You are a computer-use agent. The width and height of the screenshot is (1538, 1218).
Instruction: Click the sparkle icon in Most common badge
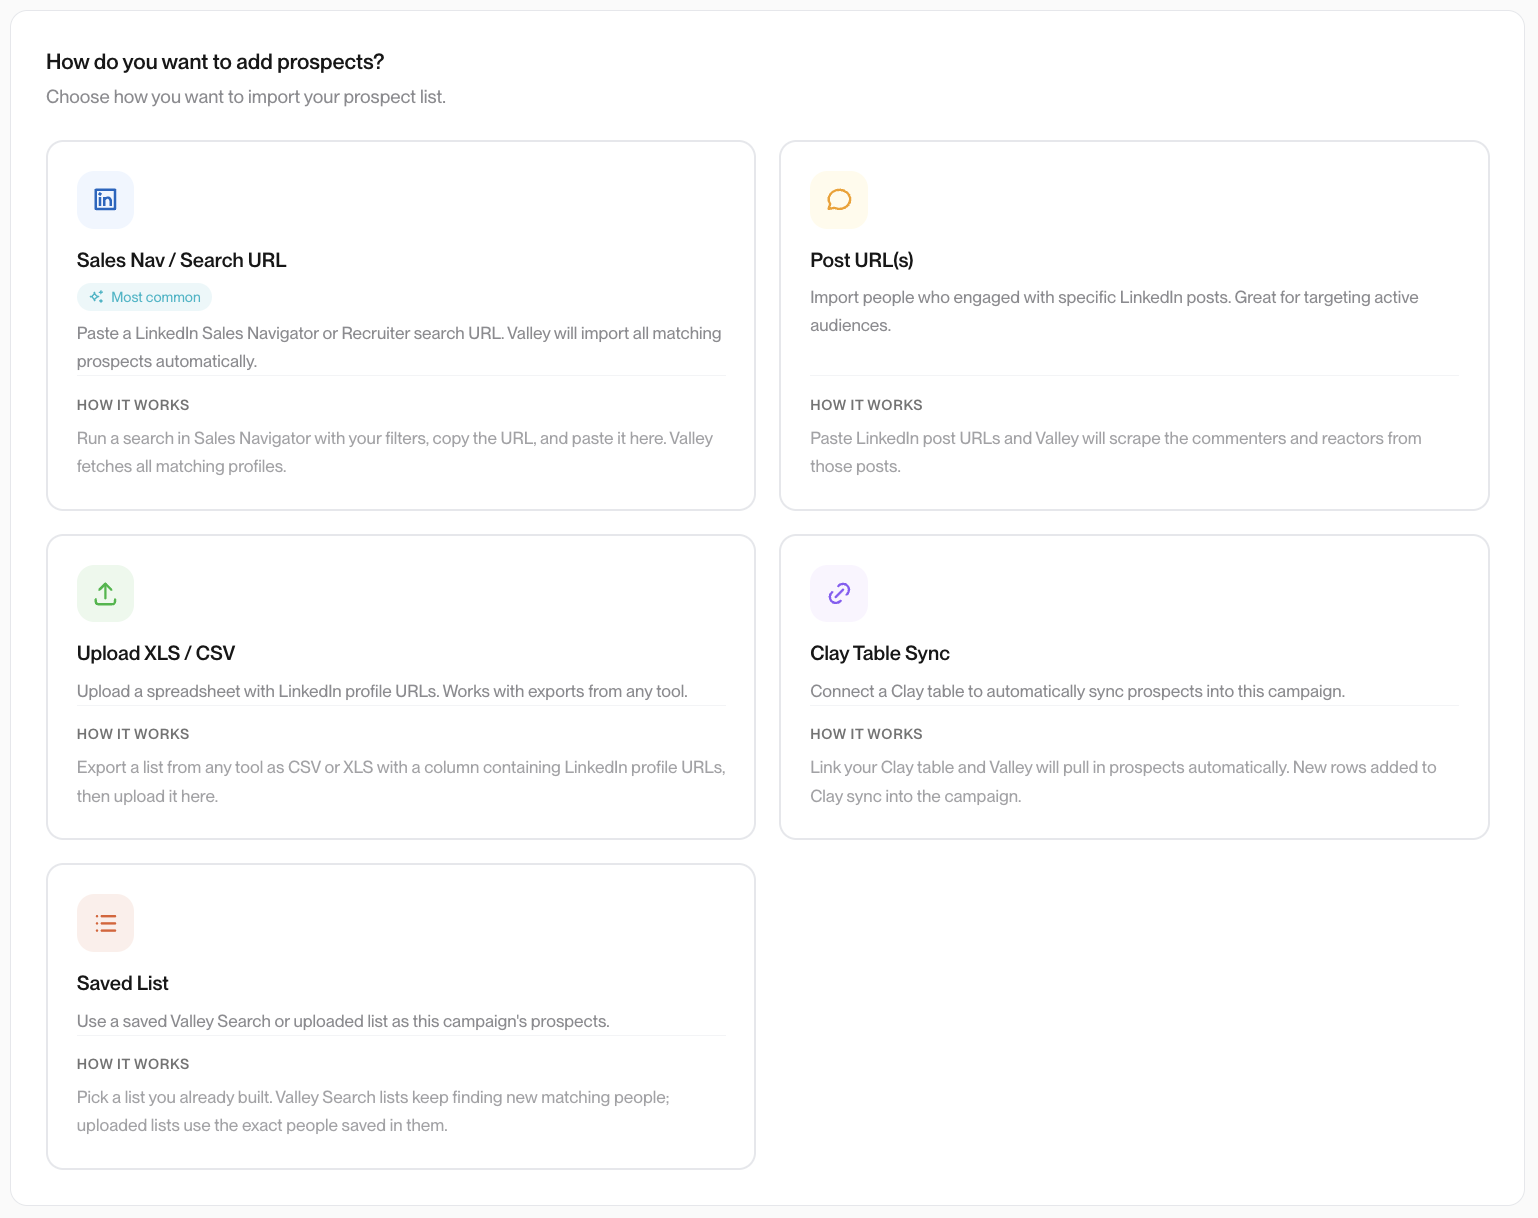pyautogui.click(x=96, y=297)
